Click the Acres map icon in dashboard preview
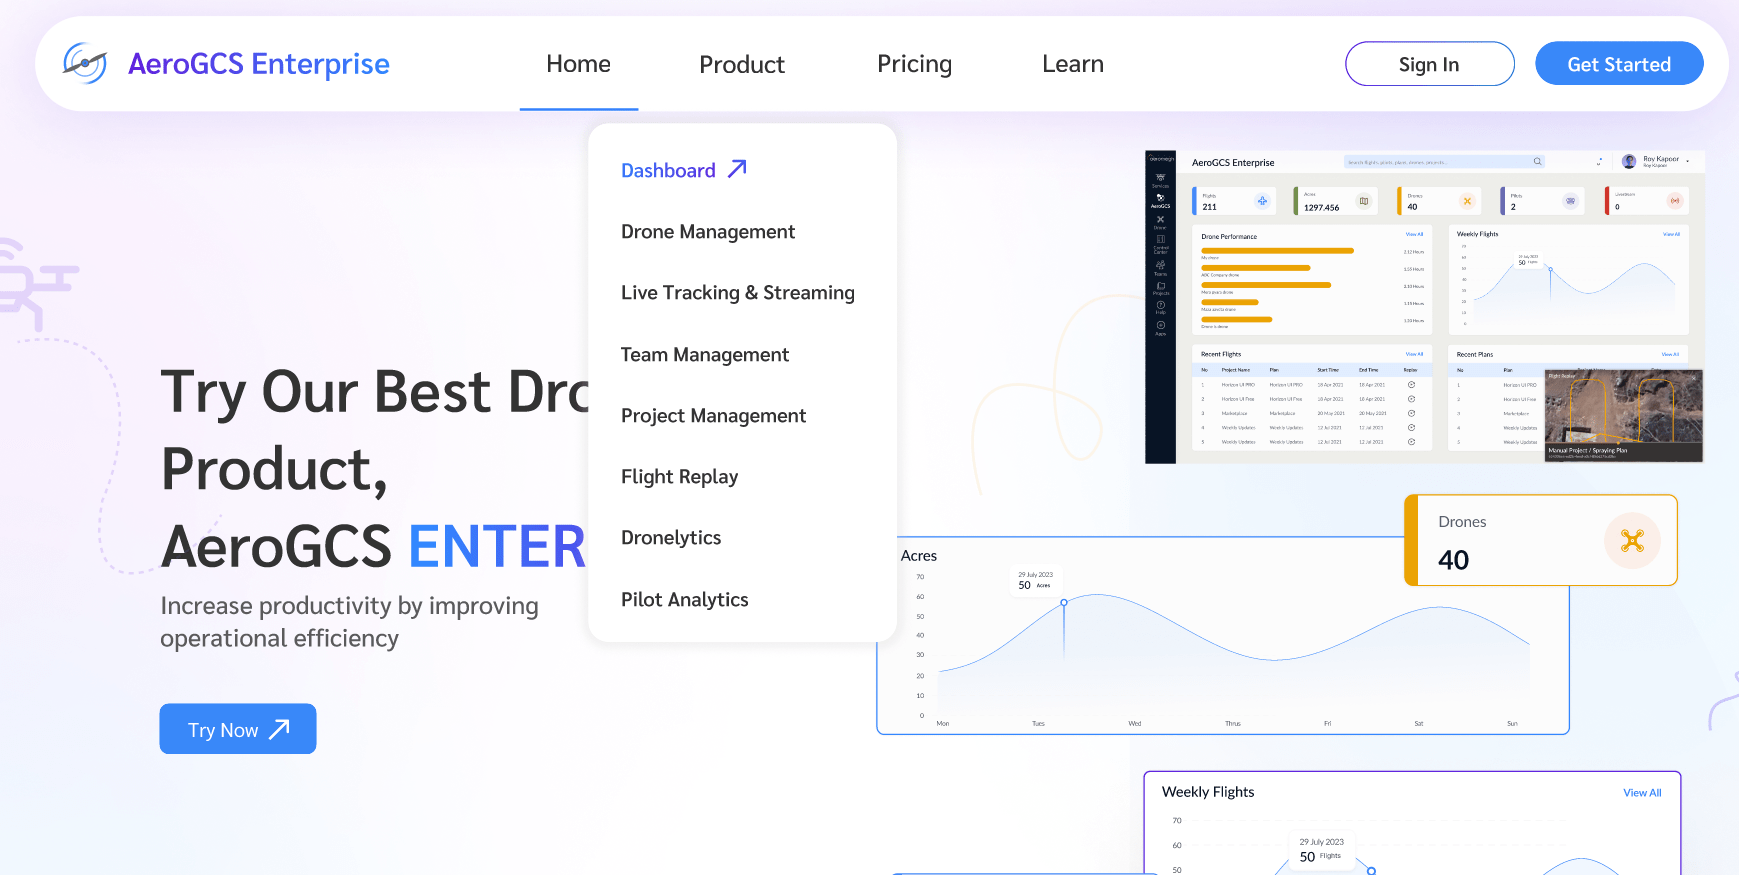Image resolution: width=1739 pixels, height=875 pixels. [x=1364, y=201]
